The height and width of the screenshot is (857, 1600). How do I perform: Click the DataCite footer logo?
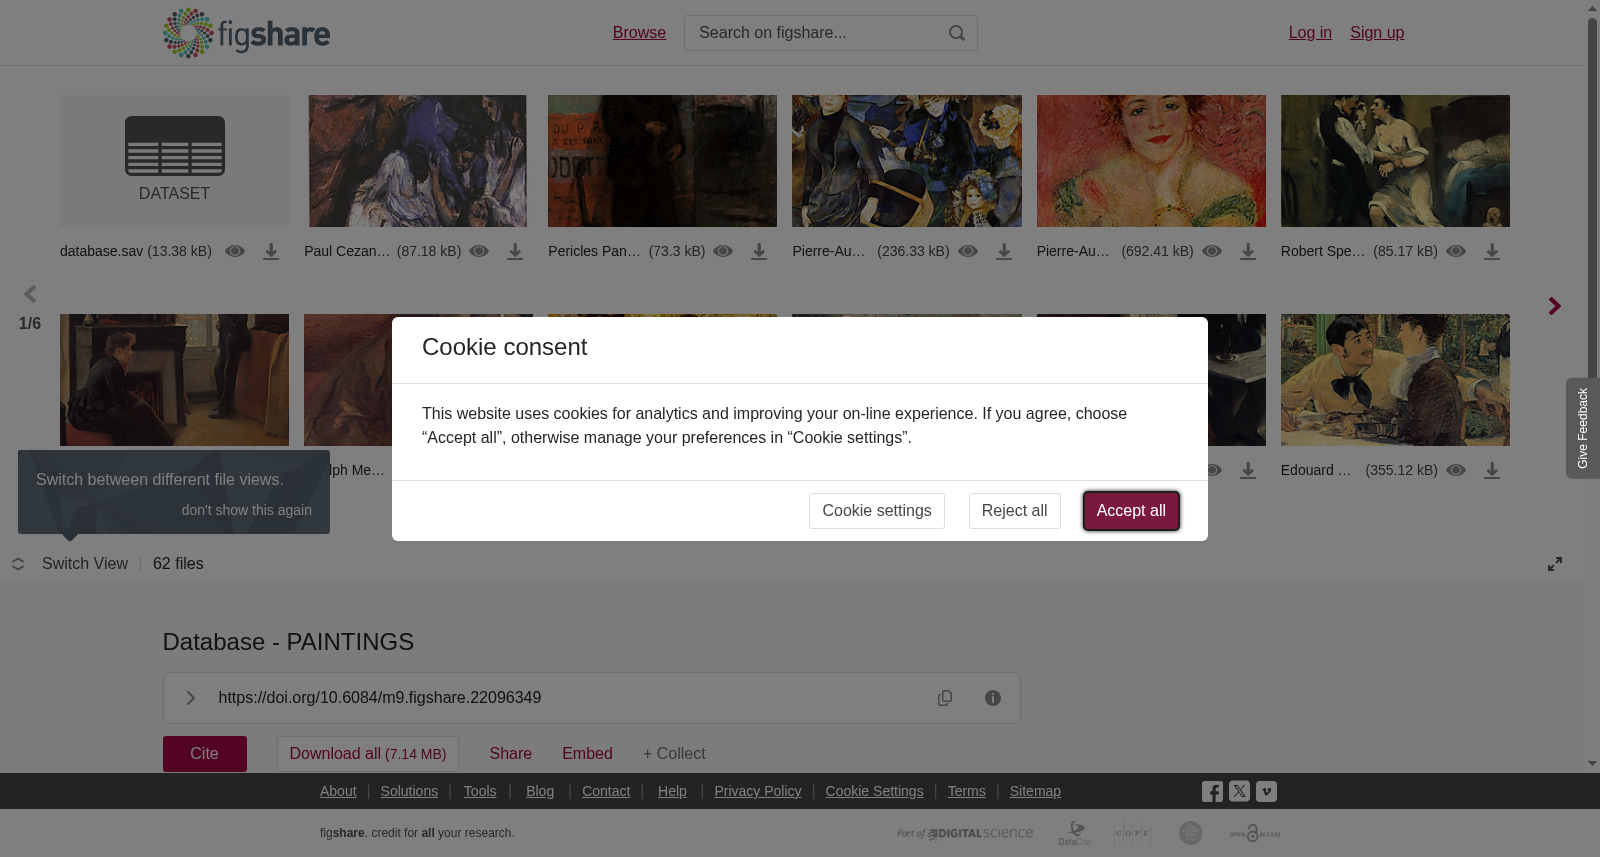click(1075, 833)
